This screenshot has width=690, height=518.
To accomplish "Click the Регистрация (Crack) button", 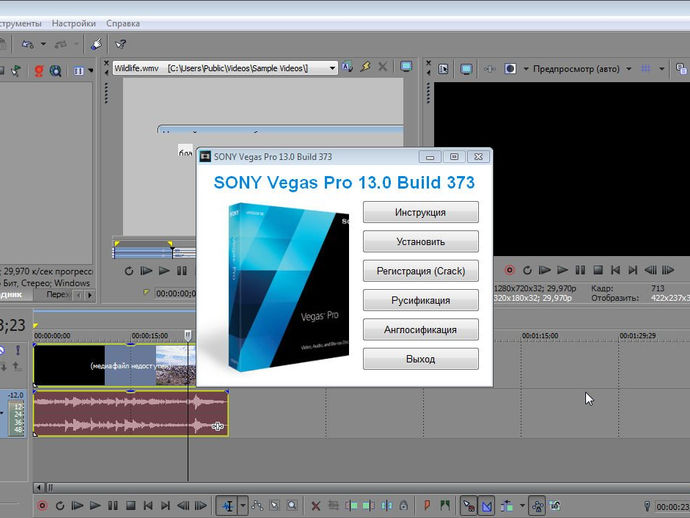I will pyautogui.click(x=420, y=271).
